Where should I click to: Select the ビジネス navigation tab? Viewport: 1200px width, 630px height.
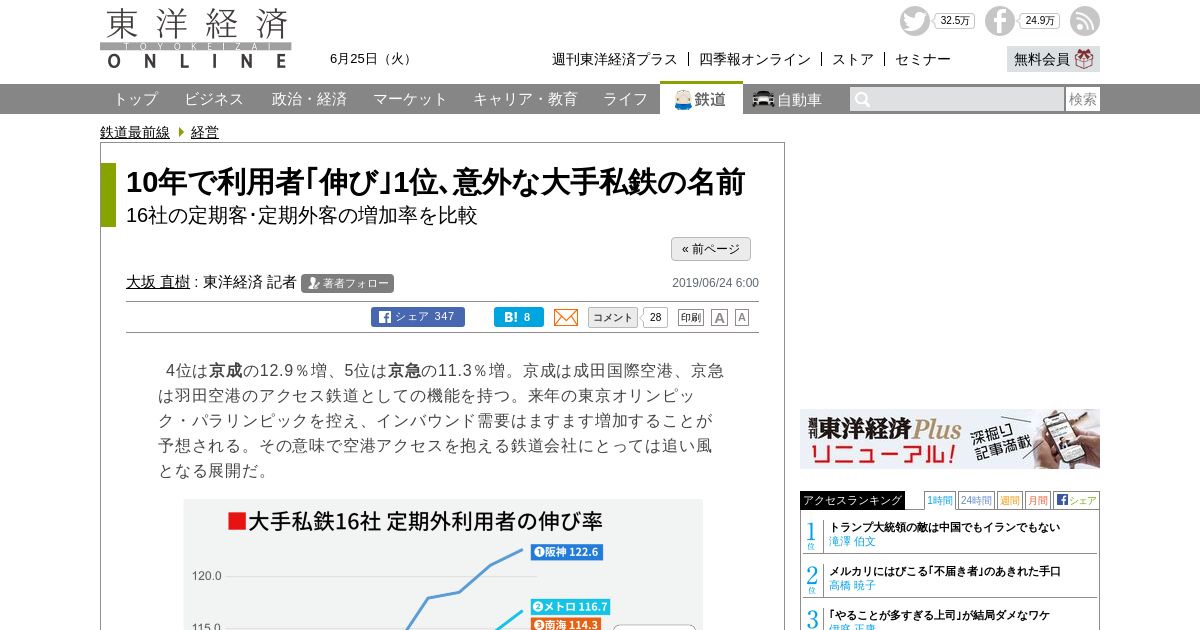[x=214, y=99]
